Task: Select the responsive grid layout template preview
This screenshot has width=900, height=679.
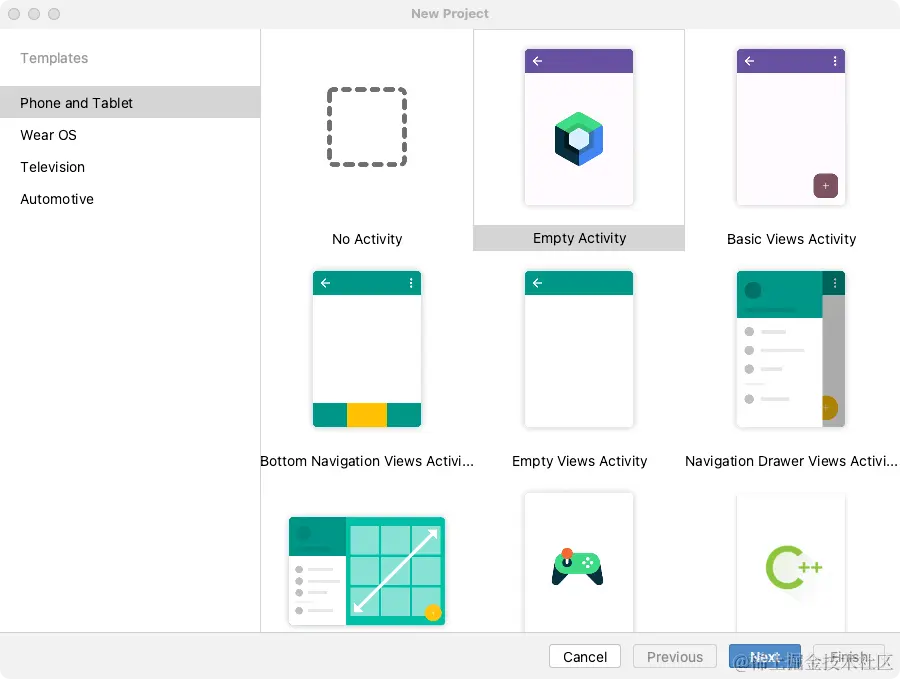Action: pos(367,571)
